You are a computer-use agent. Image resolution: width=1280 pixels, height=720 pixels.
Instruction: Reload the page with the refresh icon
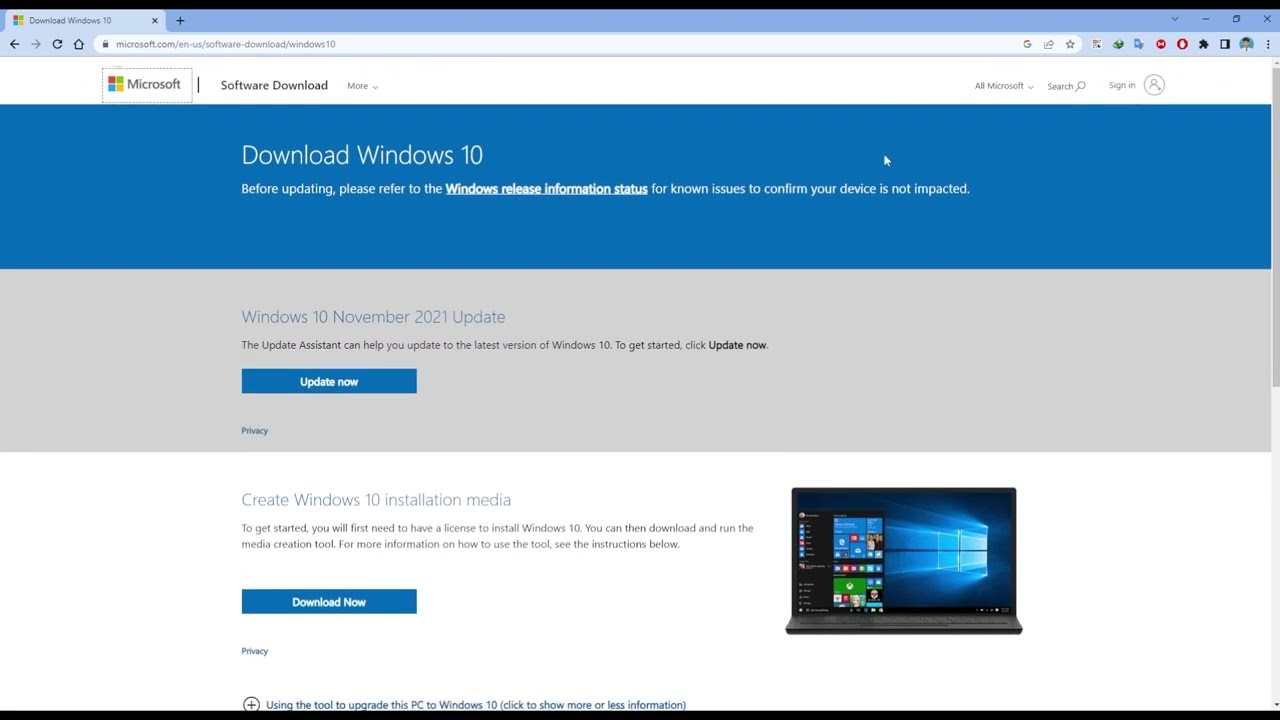pos(57,44)
